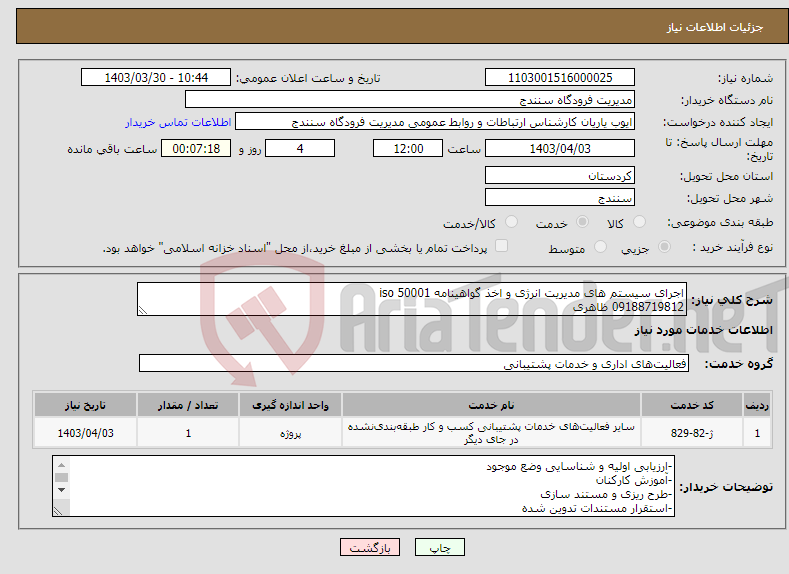Viewport: 789px width, 574px height.
Task: Click the resize grip of buyer notes box
Action: tap(58, 511)
